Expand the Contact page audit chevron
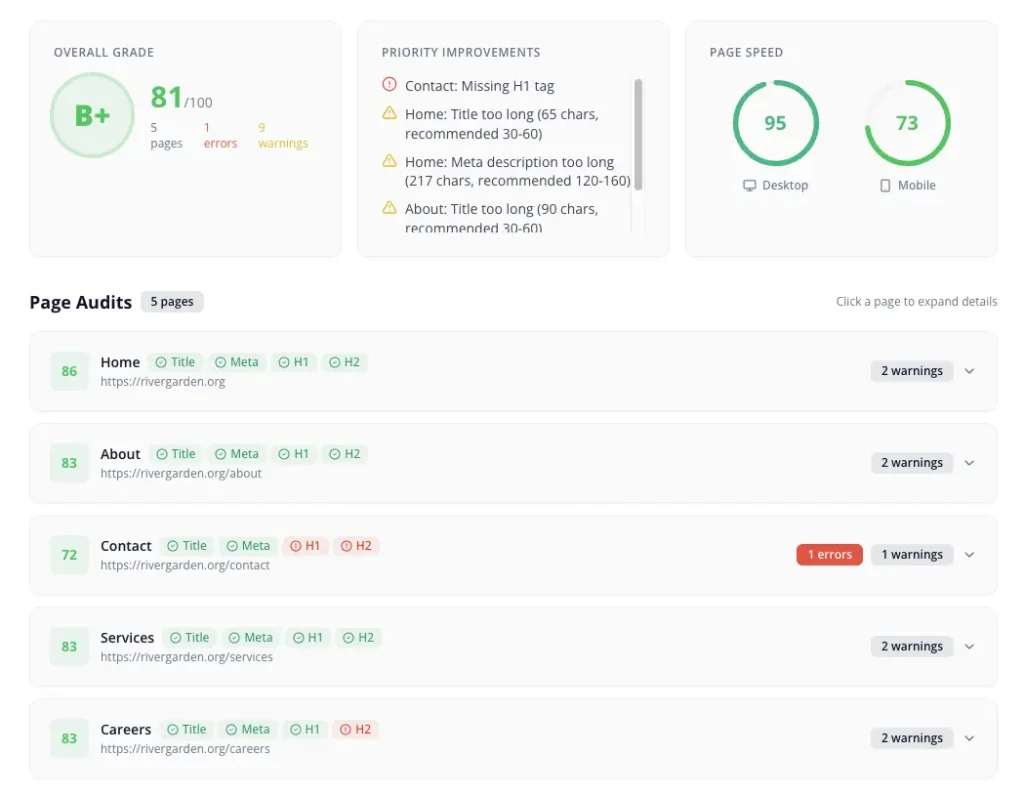 coord(969,554)
